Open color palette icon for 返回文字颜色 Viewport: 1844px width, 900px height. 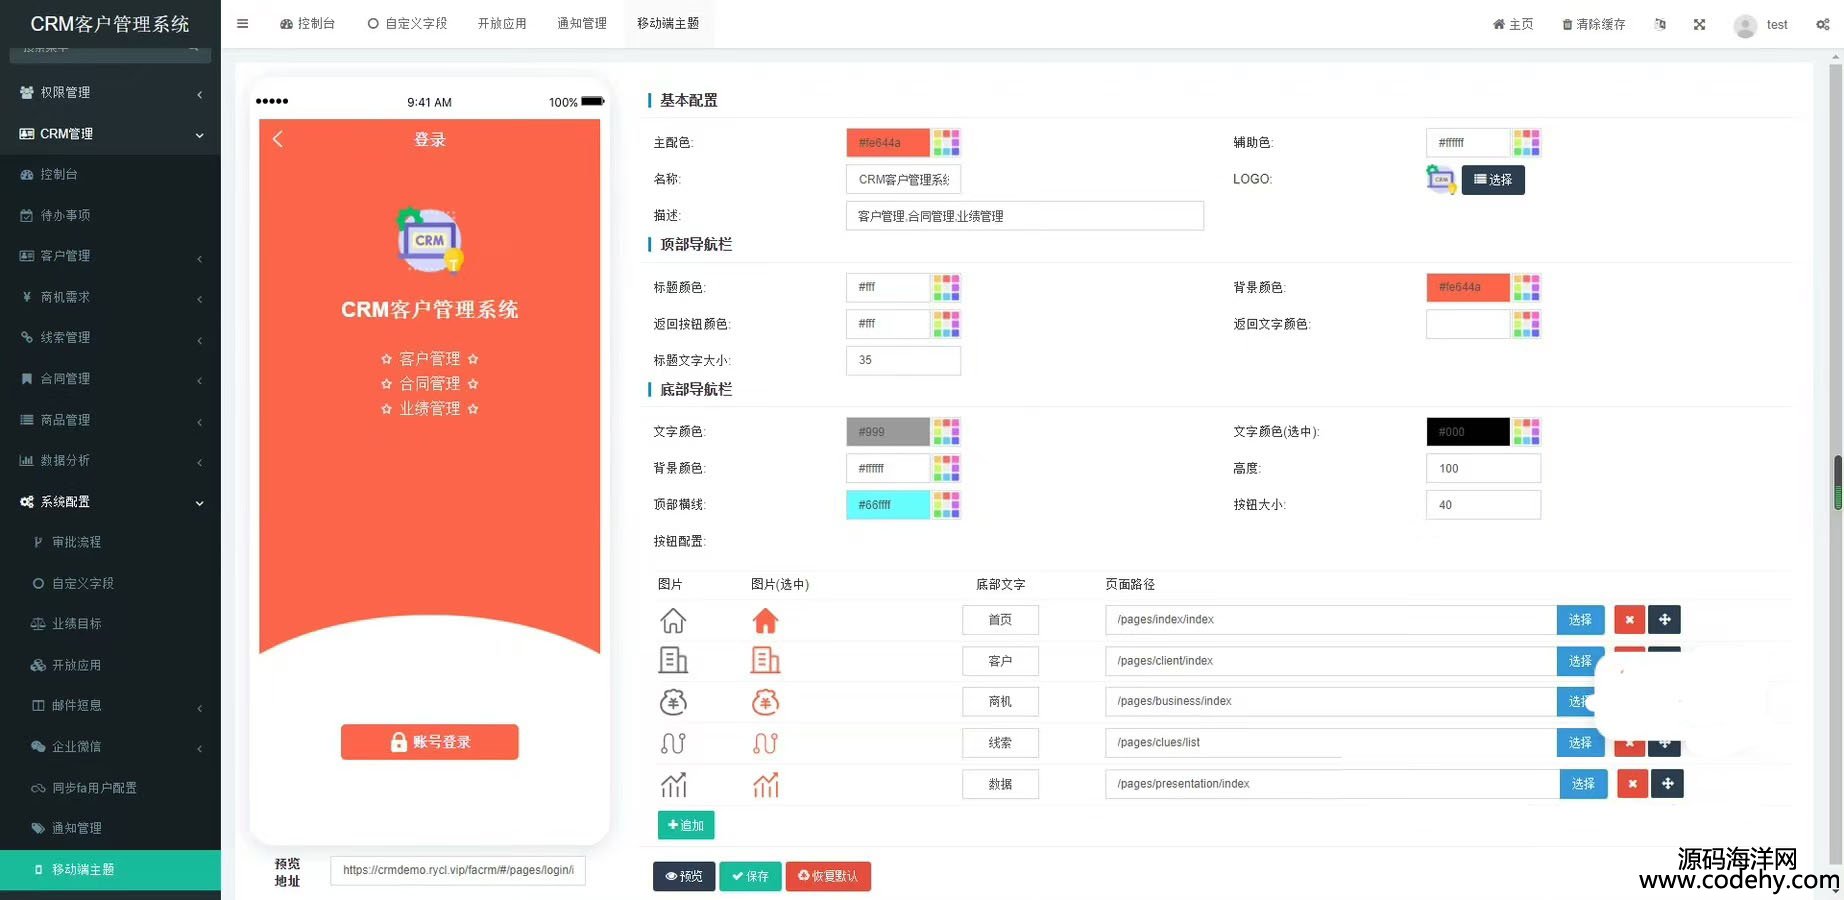(x=1526, y=324)
